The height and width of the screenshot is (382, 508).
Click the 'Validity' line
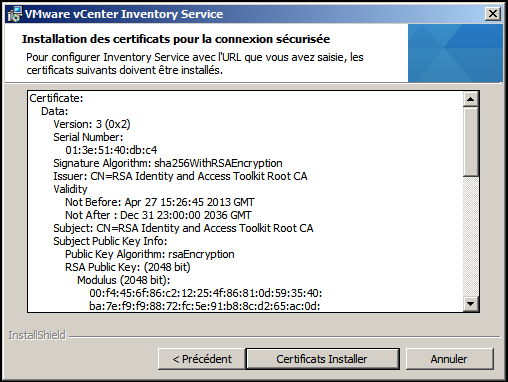coord(70,189)
